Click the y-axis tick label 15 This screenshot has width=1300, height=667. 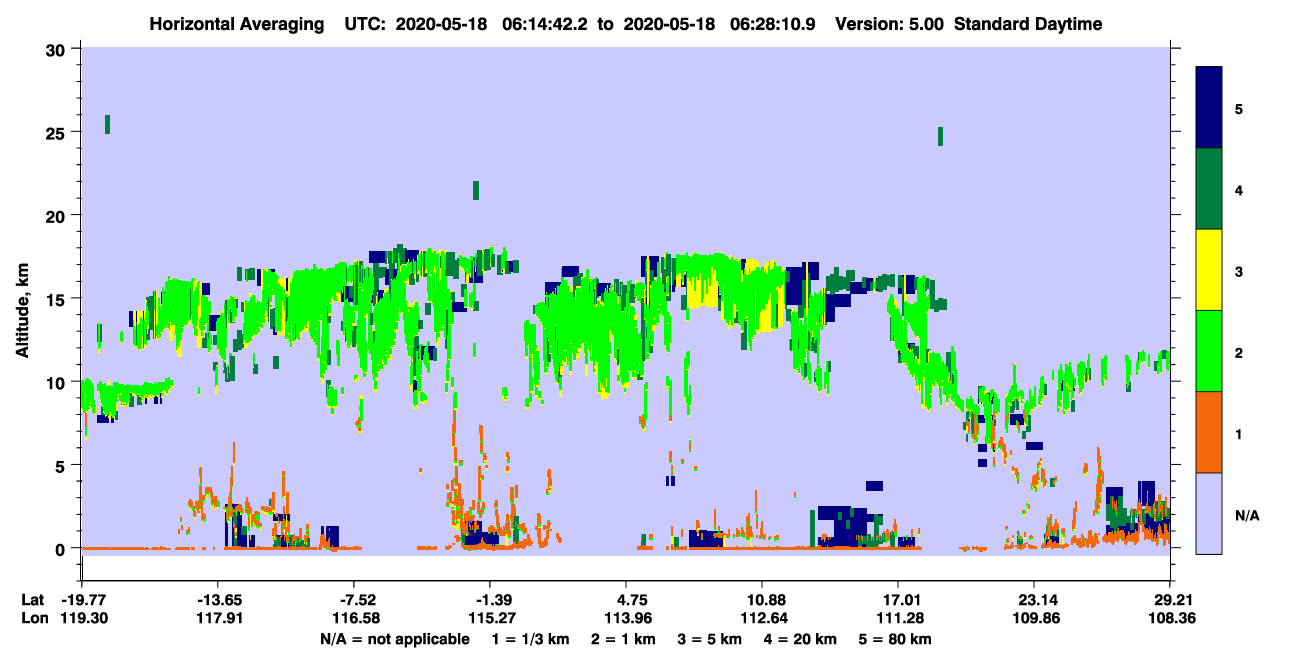[x=57, y=298]
